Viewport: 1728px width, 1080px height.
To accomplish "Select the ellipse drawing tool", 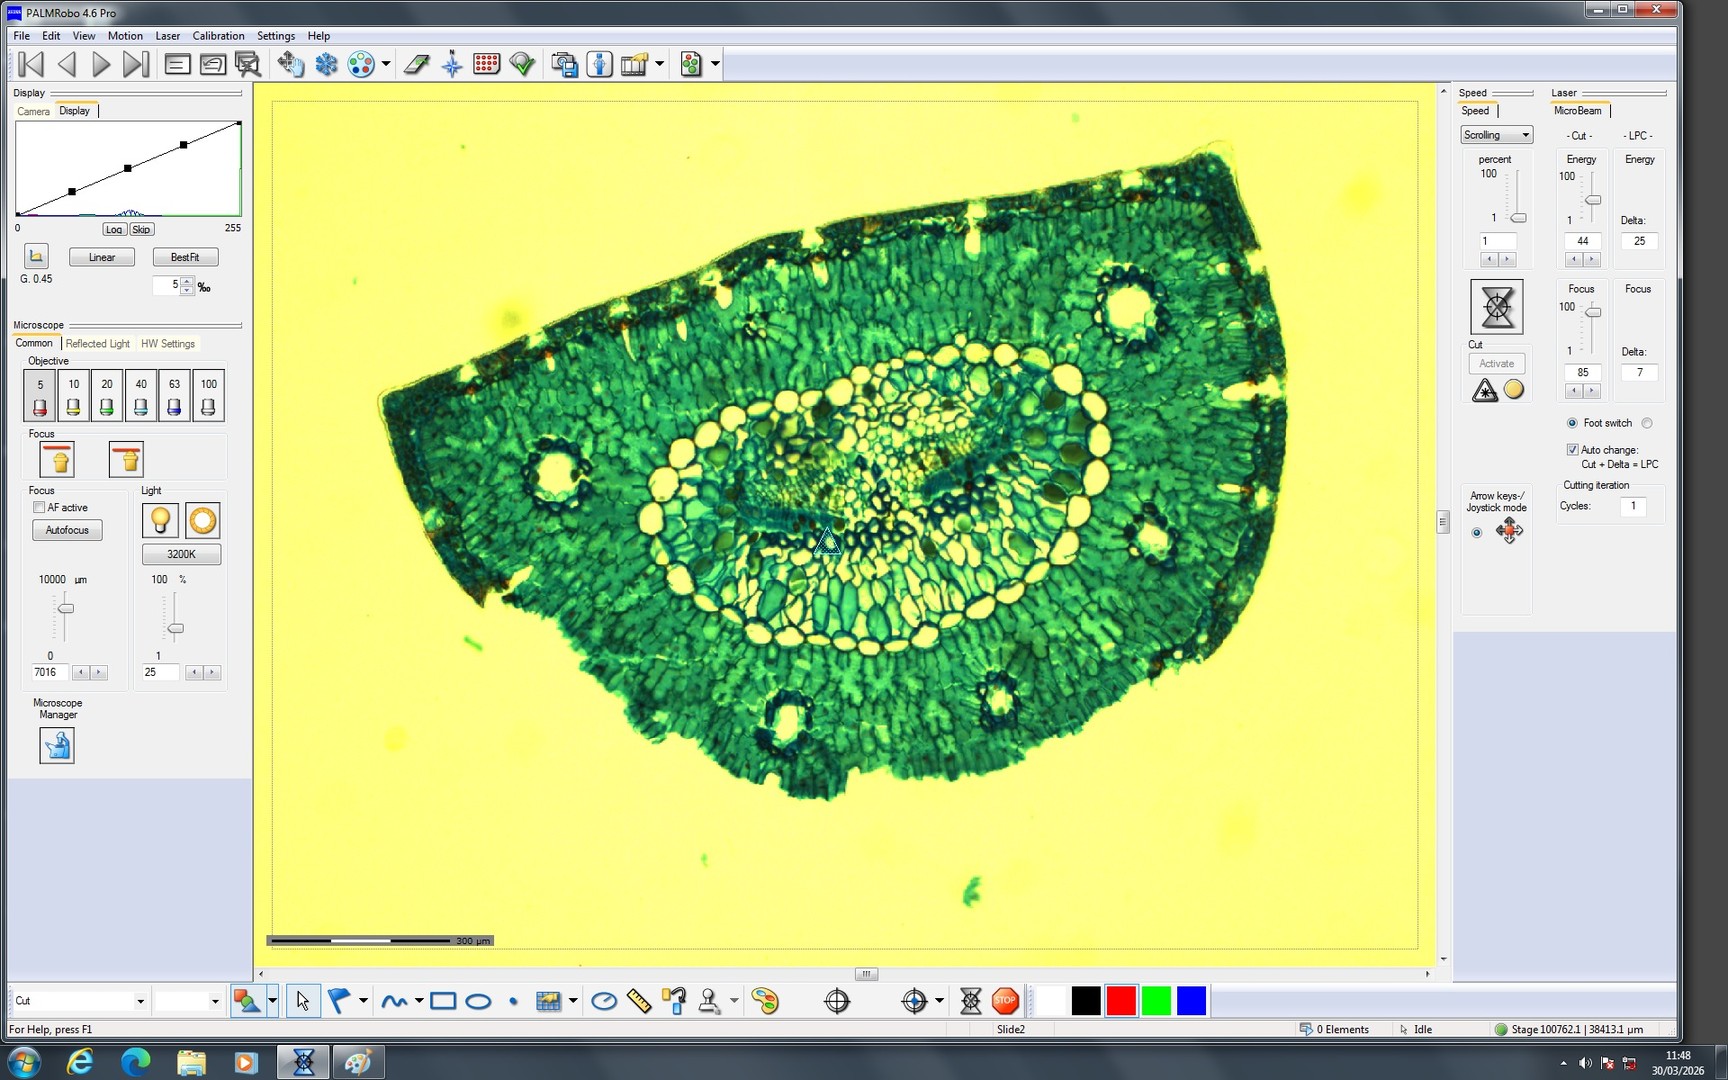I will pyautogui.click(x=478, y=1000).
